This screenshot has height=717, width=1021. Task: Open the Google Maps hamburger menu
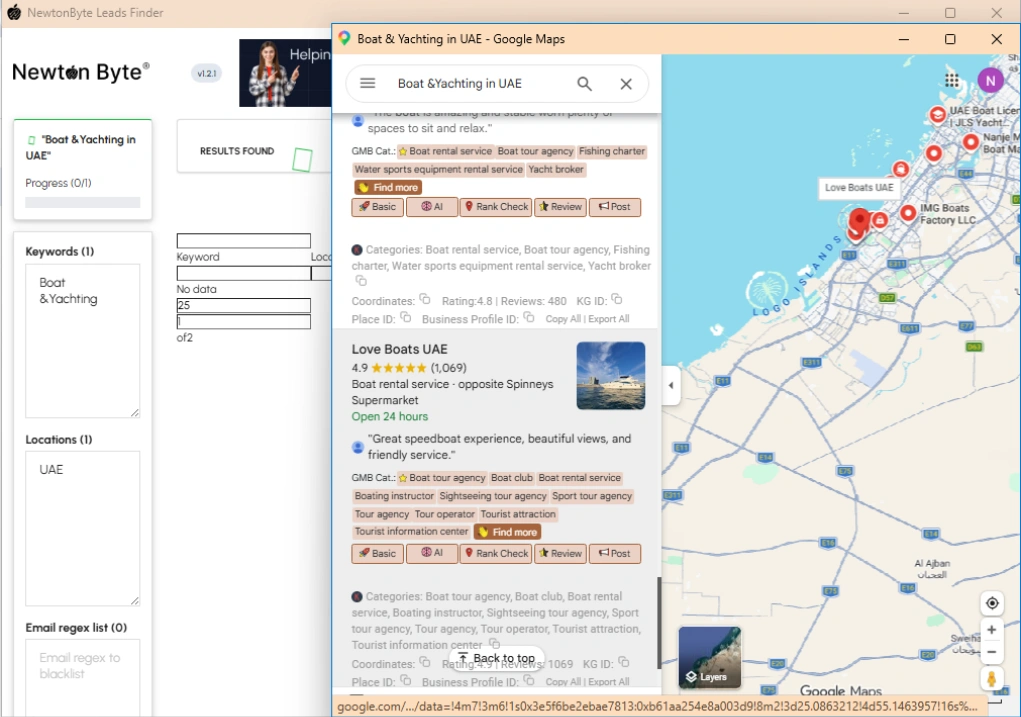[368, 83]
